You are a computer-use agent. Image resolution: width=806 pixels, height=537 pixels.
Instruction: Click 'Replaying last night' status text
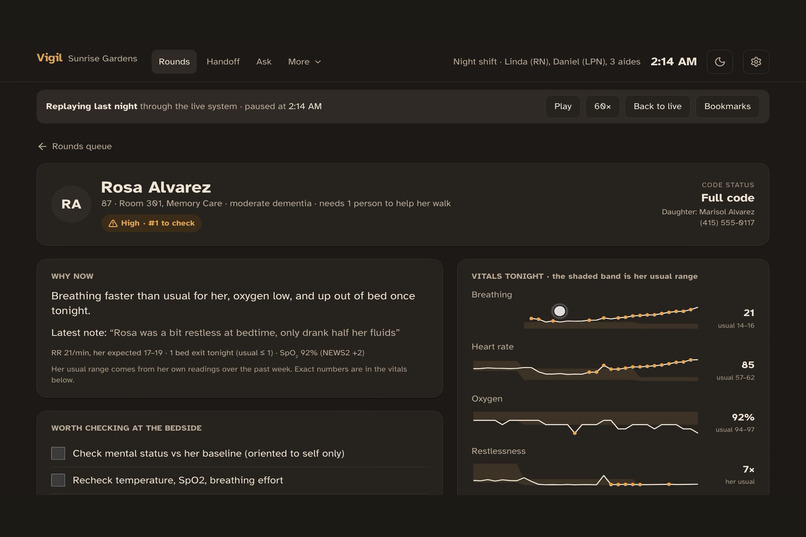coord(91,106)
